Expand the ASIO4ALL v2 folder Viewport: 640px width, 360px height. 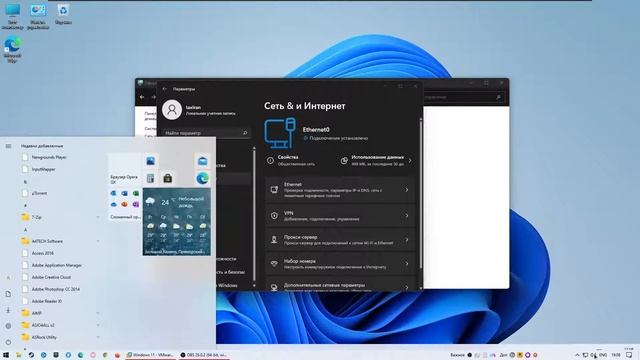pyautogui.click(x=60, y=325)
